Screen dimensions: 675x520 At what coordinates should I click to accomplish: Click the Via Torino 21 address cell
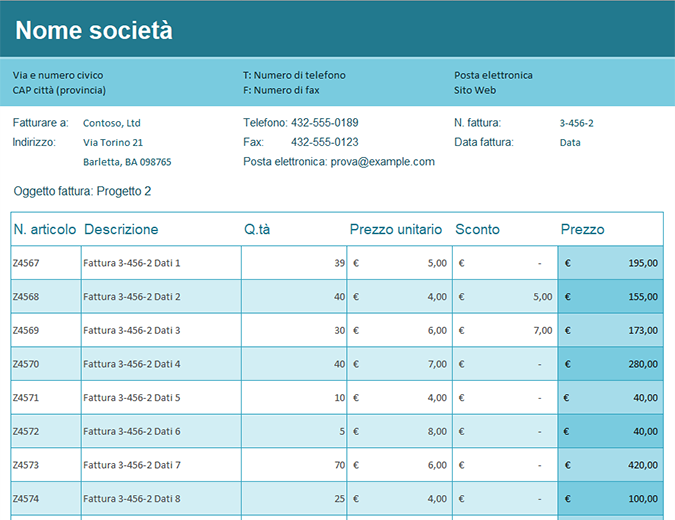point(113,143)
